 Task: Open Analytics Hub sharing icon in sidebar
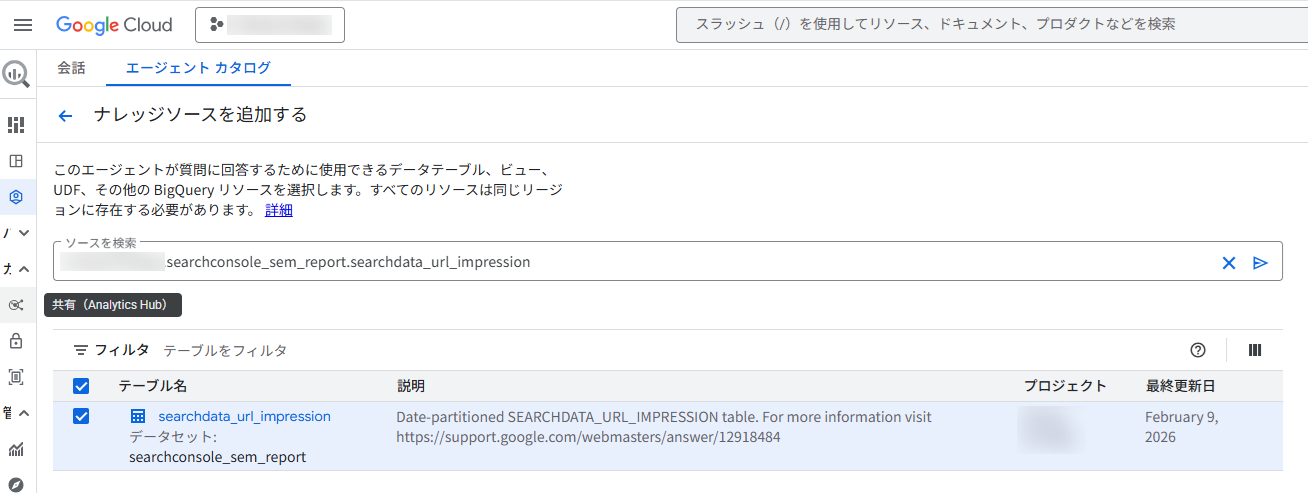16,305
